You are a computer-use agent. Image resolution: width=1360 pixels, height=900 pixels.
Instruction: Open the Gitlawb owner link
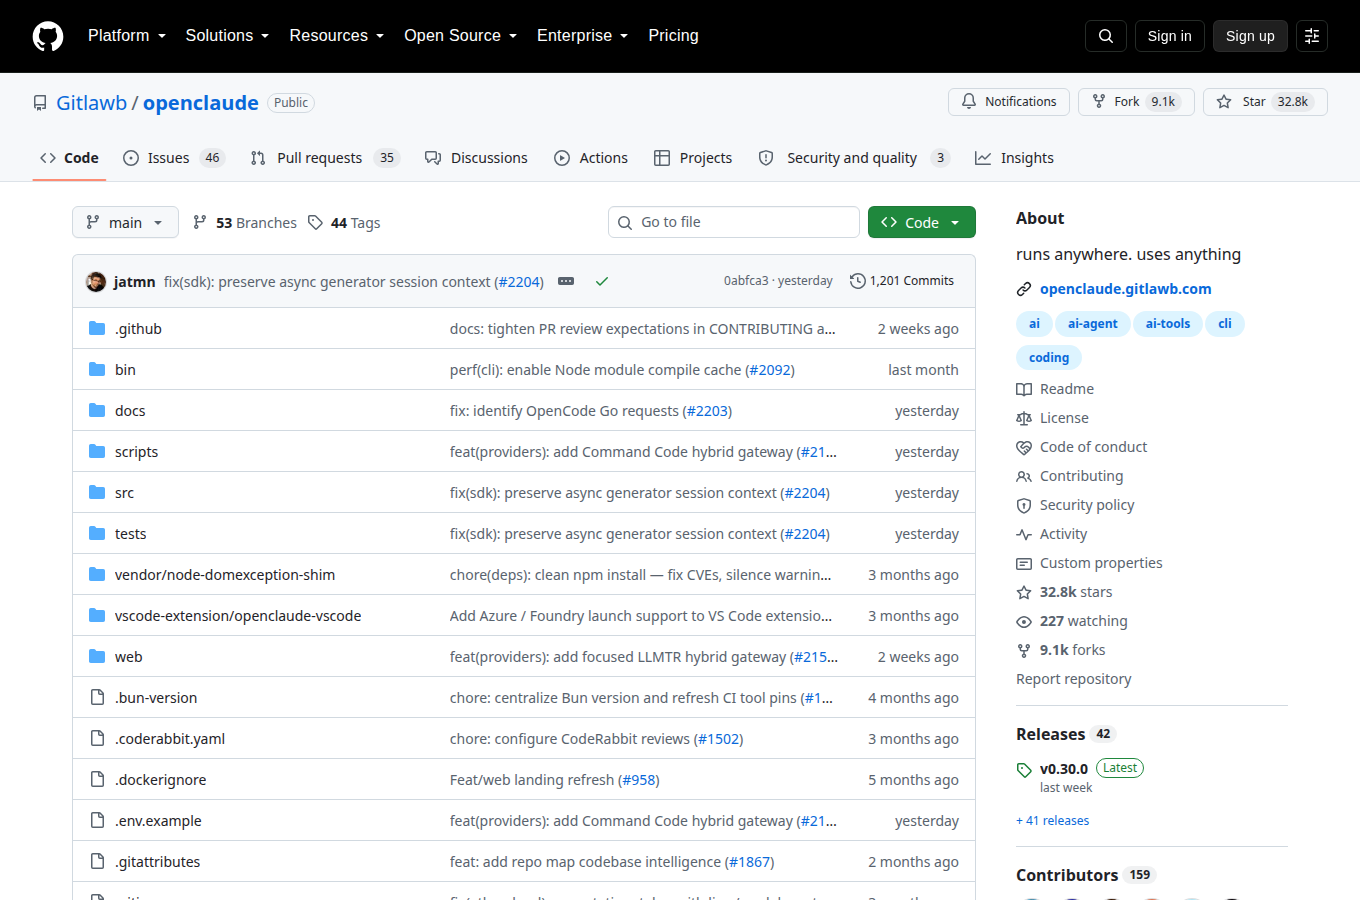(91, 103)
